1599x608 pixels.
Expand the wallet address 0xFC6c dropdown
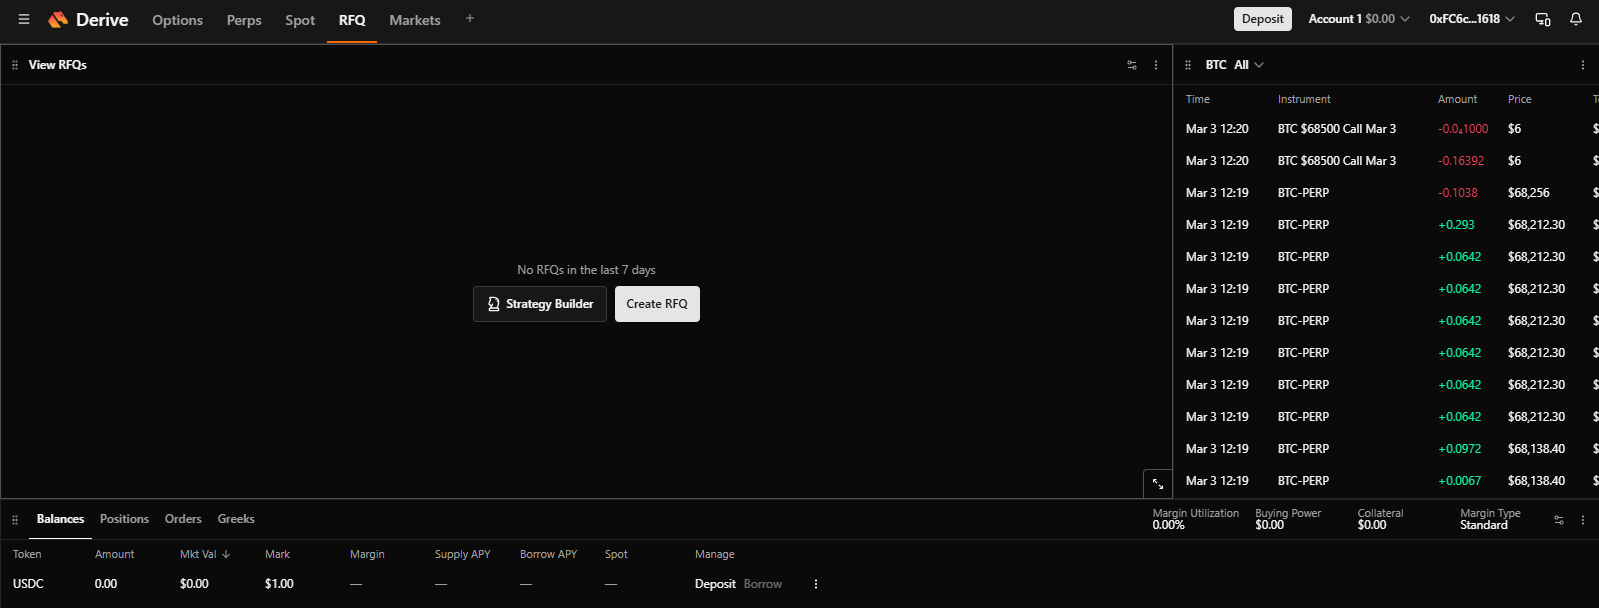pos(1471,19)
